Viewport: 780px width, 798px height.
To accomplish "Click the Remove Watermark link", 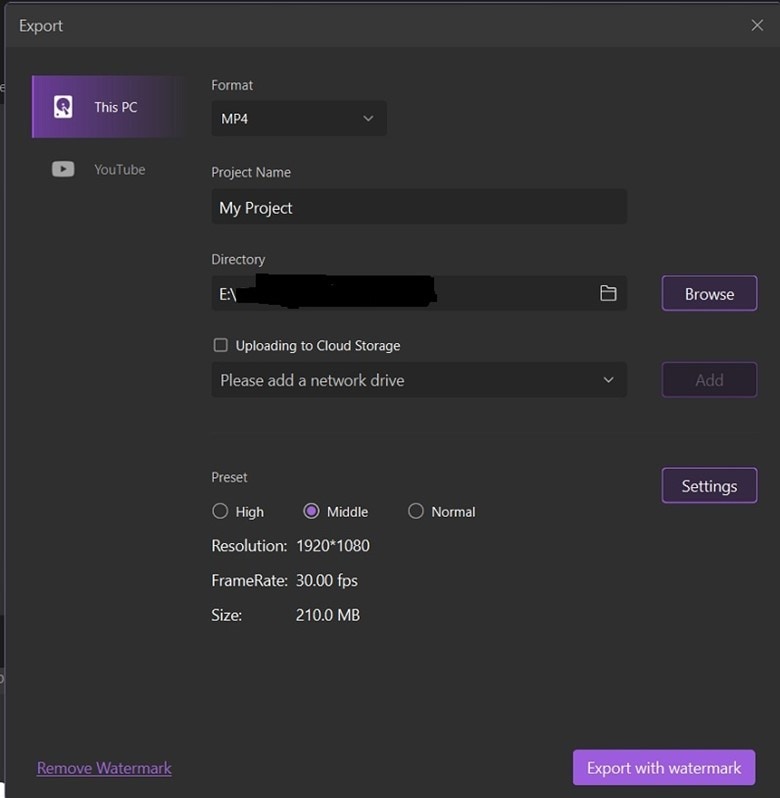I will (104, 768).
